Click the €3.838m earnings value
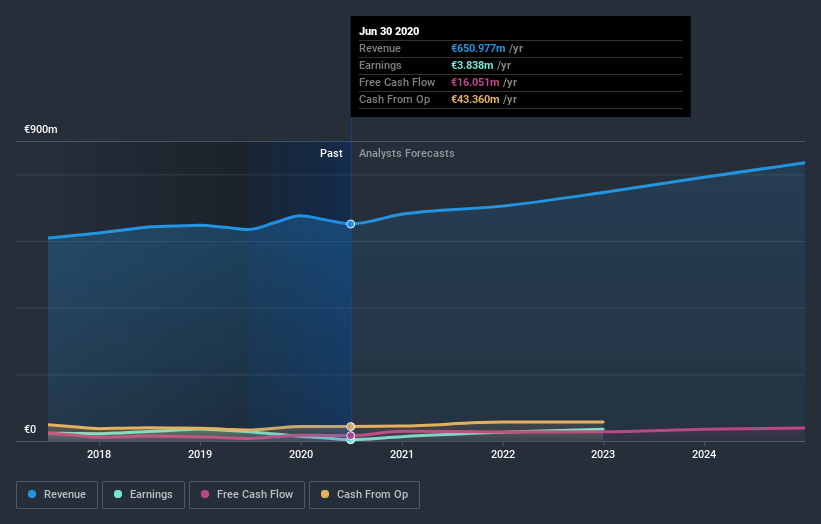 pyautogui.click(x=472, y=65)
